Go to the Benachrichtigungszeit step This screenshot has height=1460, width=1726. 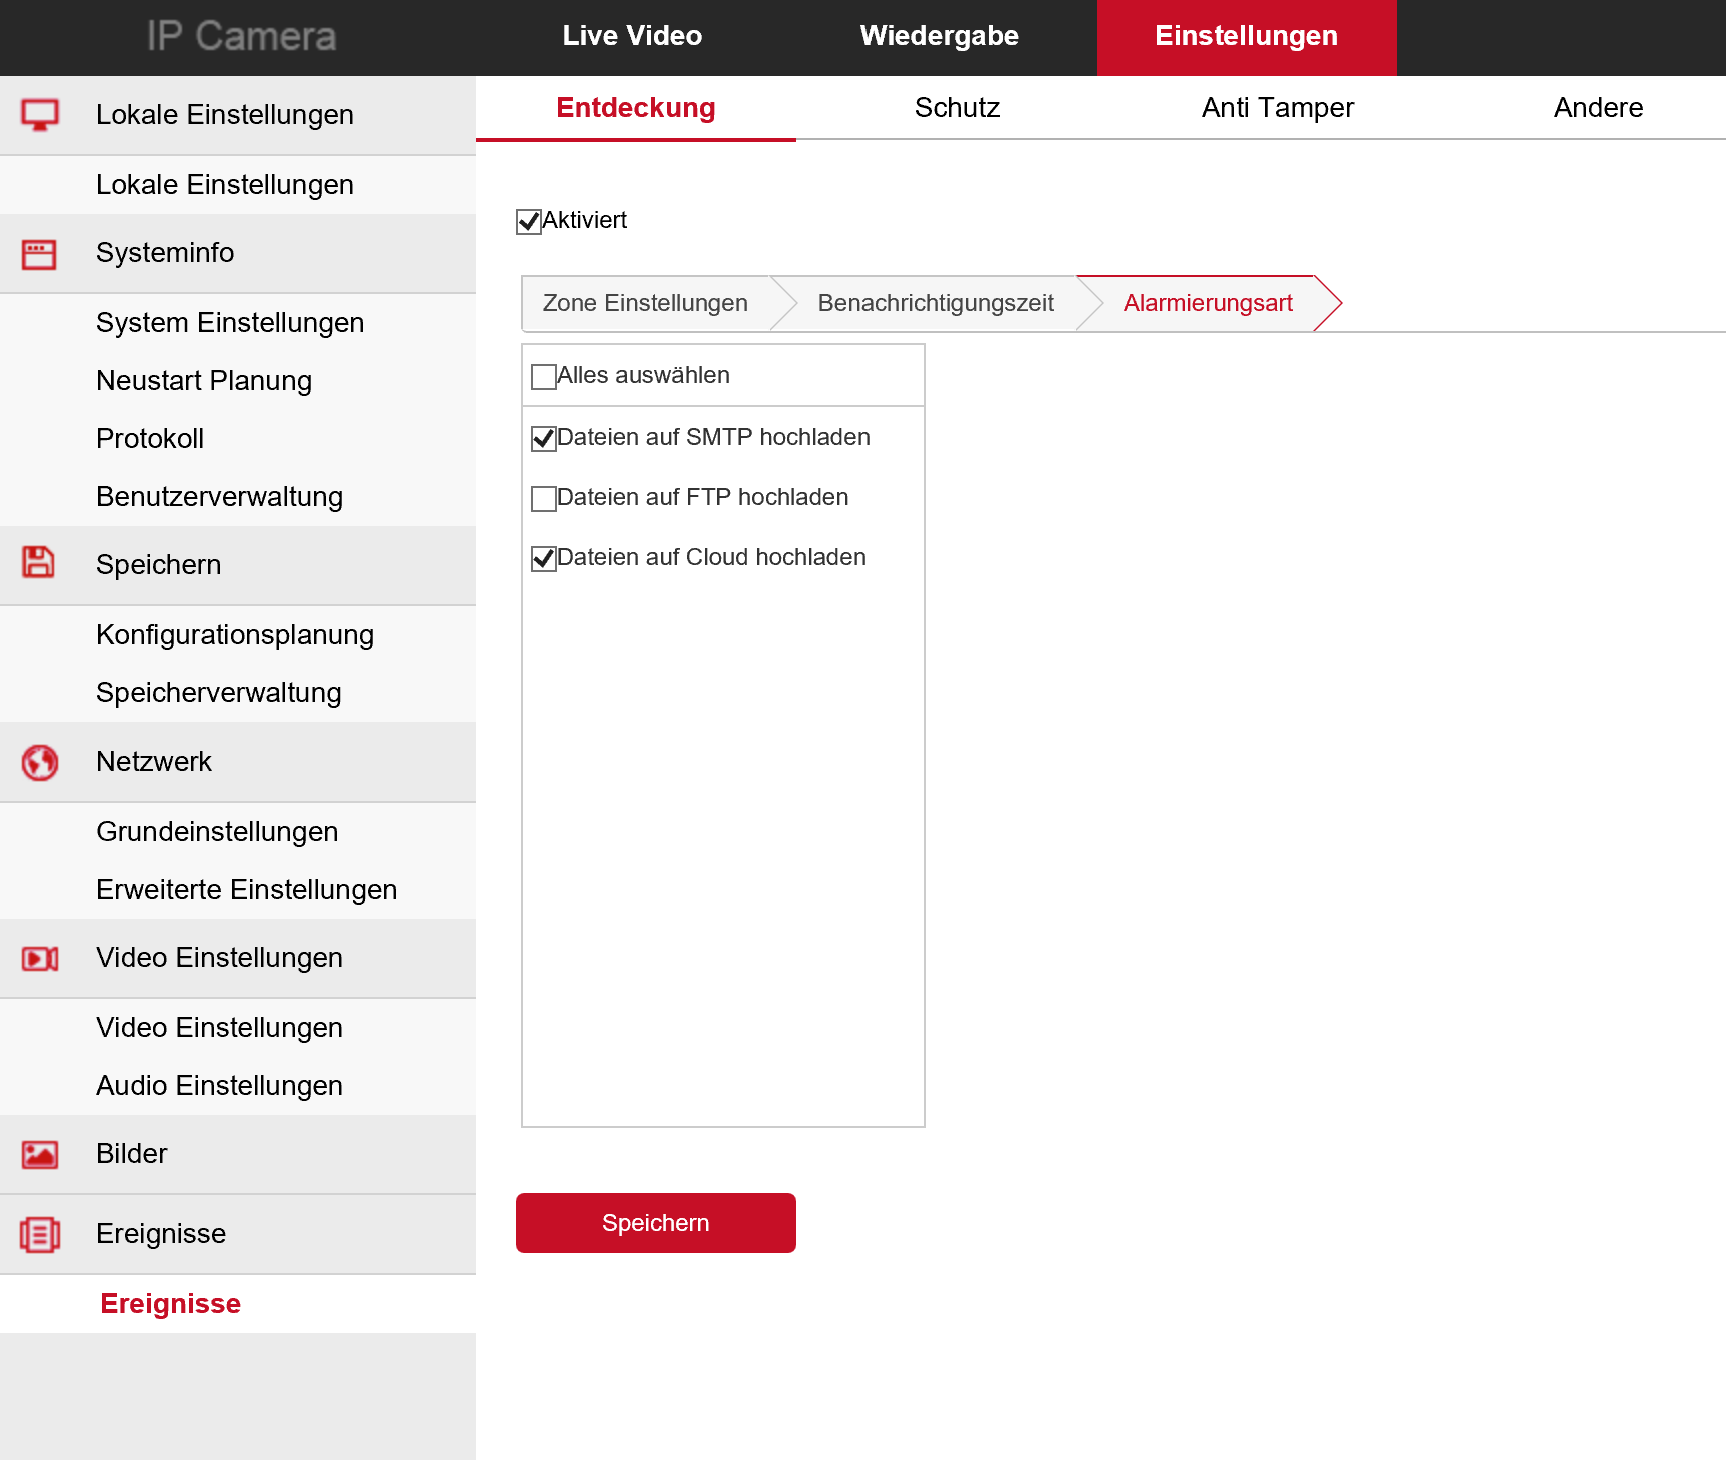tap(935, 303)
